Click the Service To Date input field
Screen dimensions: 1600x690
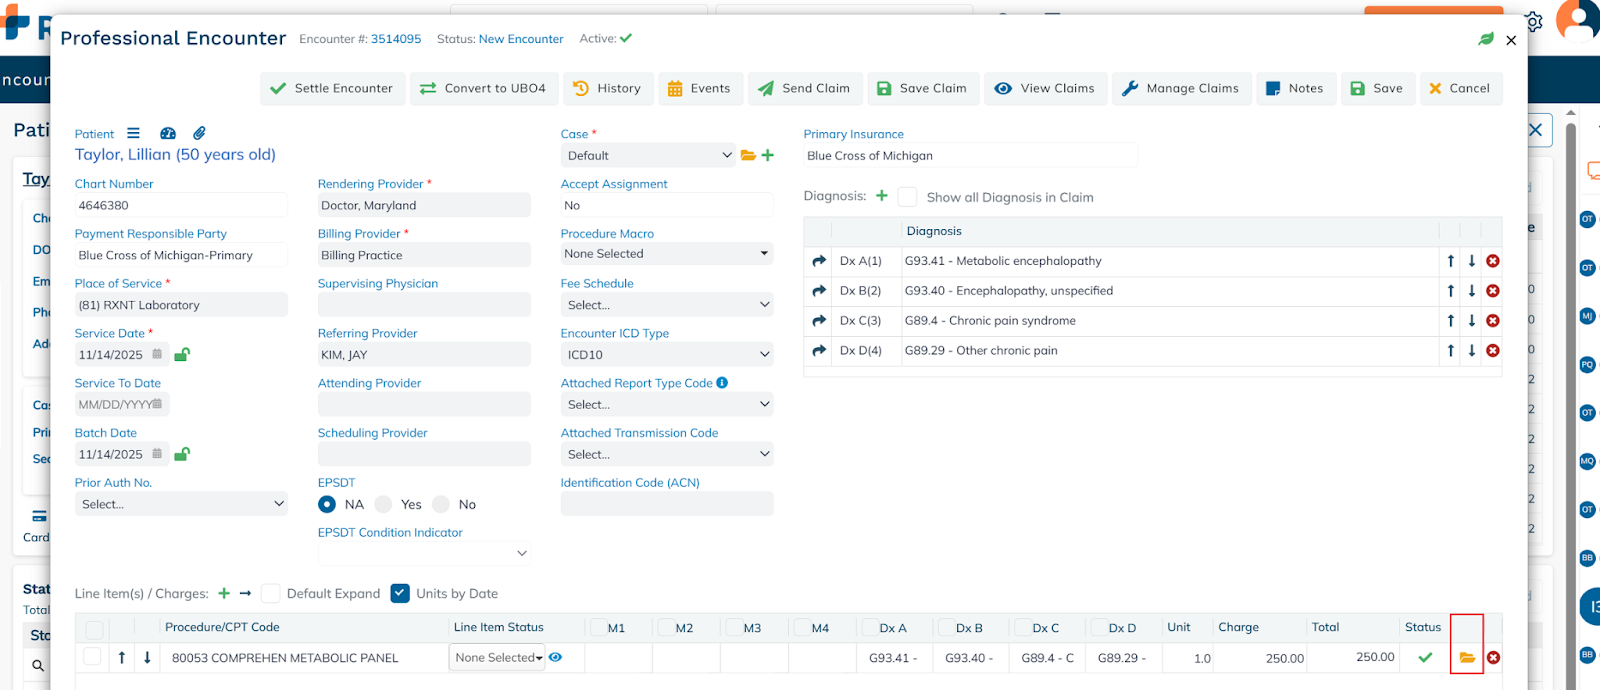114,404
